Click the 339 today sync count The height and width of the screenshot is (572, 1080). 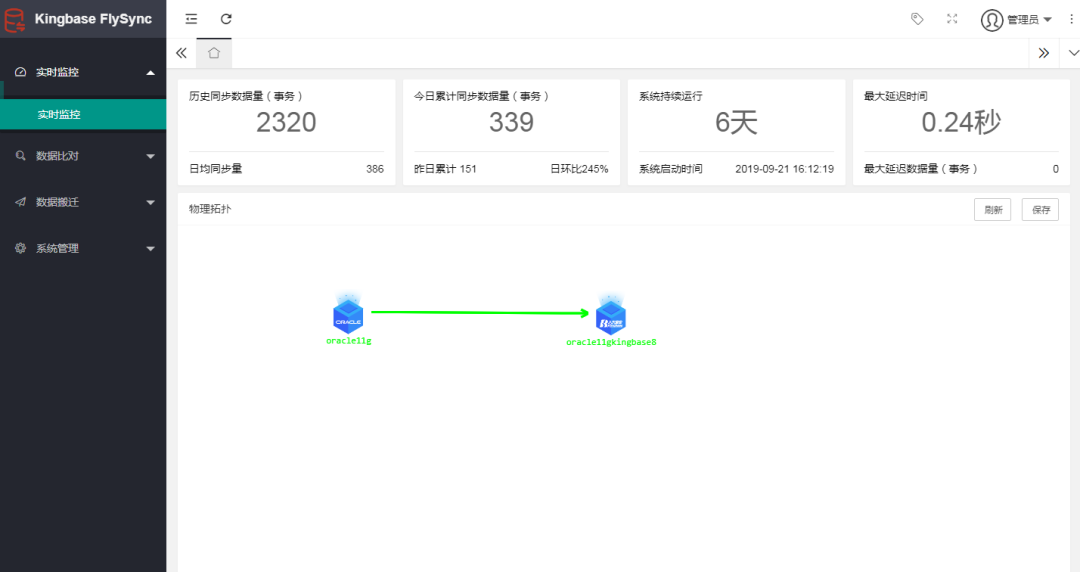click(x=511, y=123)
